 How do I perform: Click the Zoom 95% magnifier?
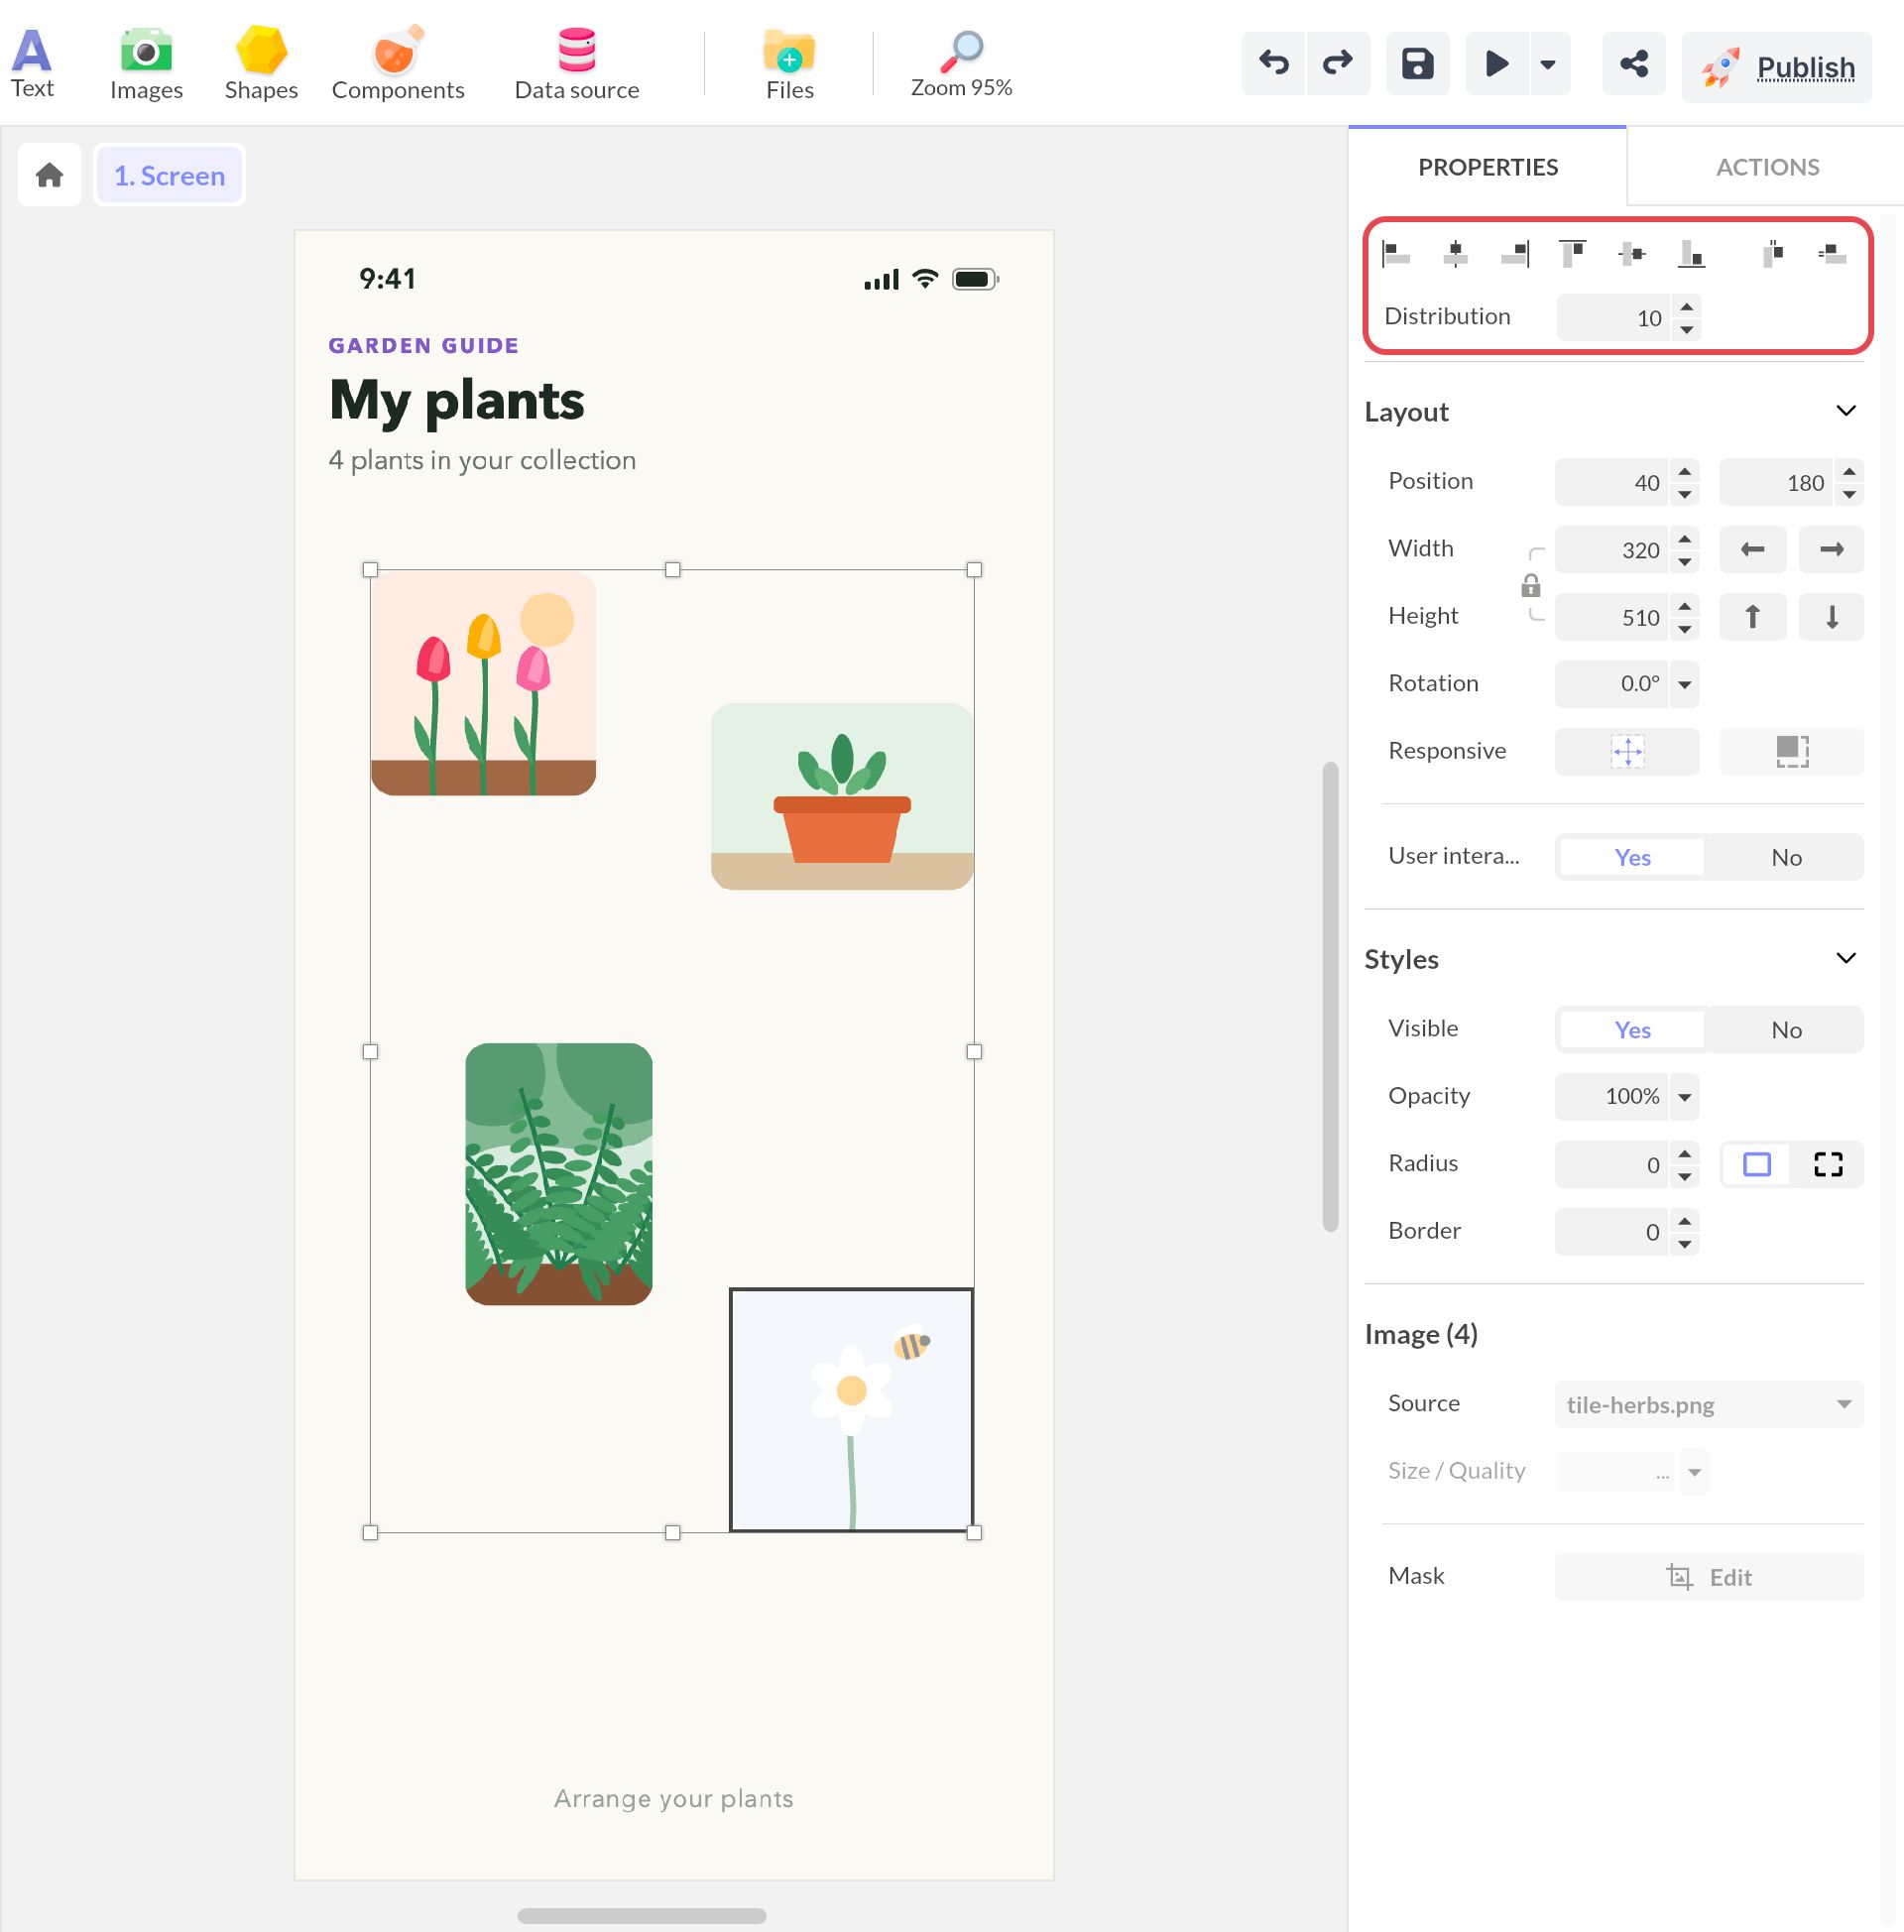tap(962, 64)
